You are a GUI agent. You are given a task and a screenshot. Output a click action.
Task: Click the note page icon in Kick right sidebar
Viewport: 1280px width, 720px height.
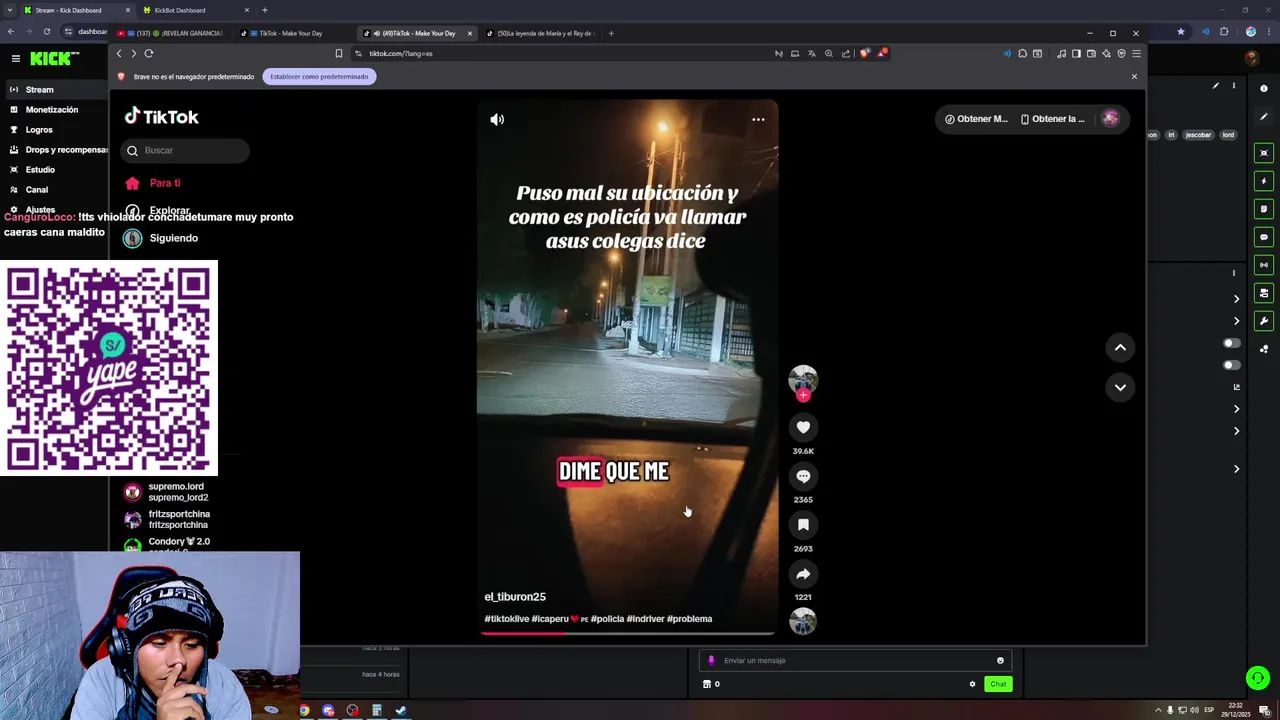click(1264, 209)
